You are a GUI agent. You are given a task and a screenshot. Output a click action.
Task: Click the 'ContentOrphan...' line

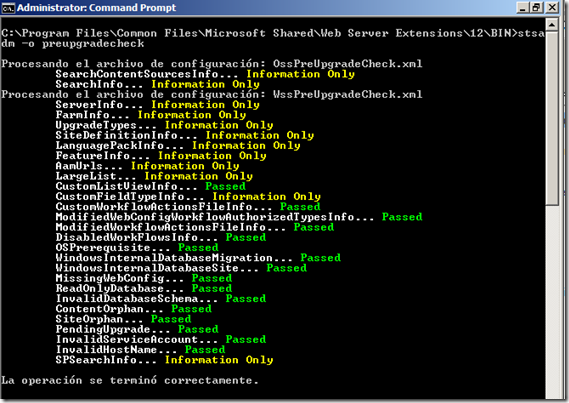coord(134,308)
